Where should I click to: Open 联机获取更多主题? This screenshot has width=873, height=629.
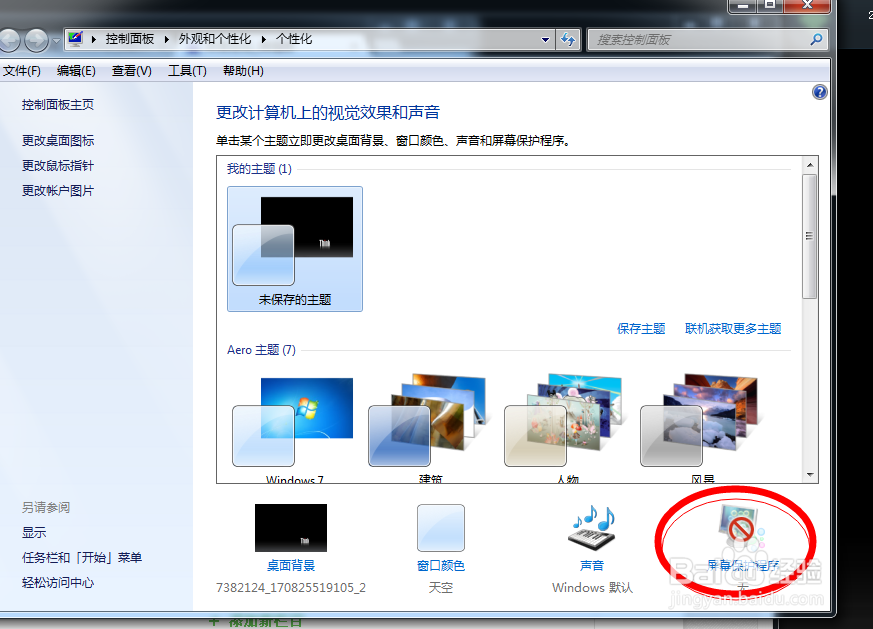734,327
